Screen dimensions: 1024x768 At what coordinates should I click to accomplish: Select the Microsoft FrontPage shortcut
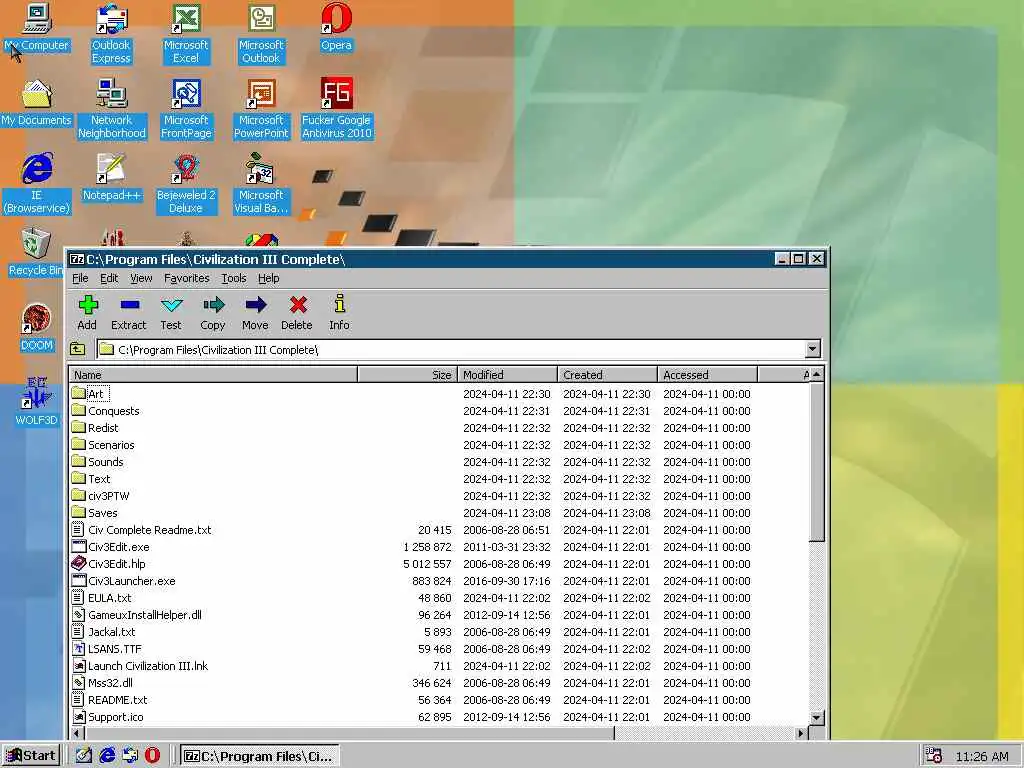(186, 109)
